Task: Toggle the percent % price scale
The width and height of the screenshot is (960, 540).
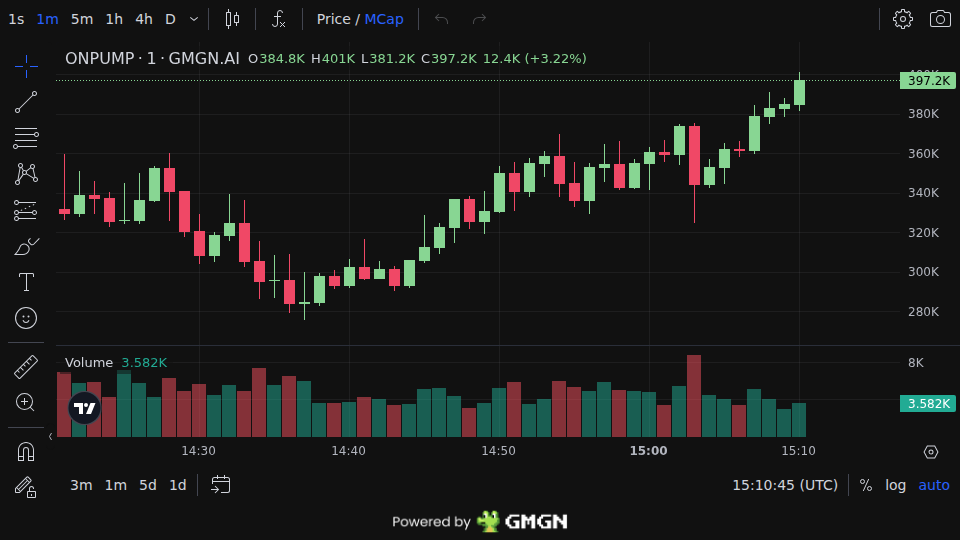Action: point(866,485)
